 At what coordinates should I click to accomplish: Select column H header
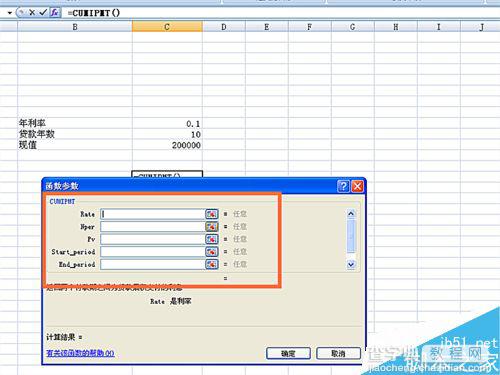tap(396, 27)
